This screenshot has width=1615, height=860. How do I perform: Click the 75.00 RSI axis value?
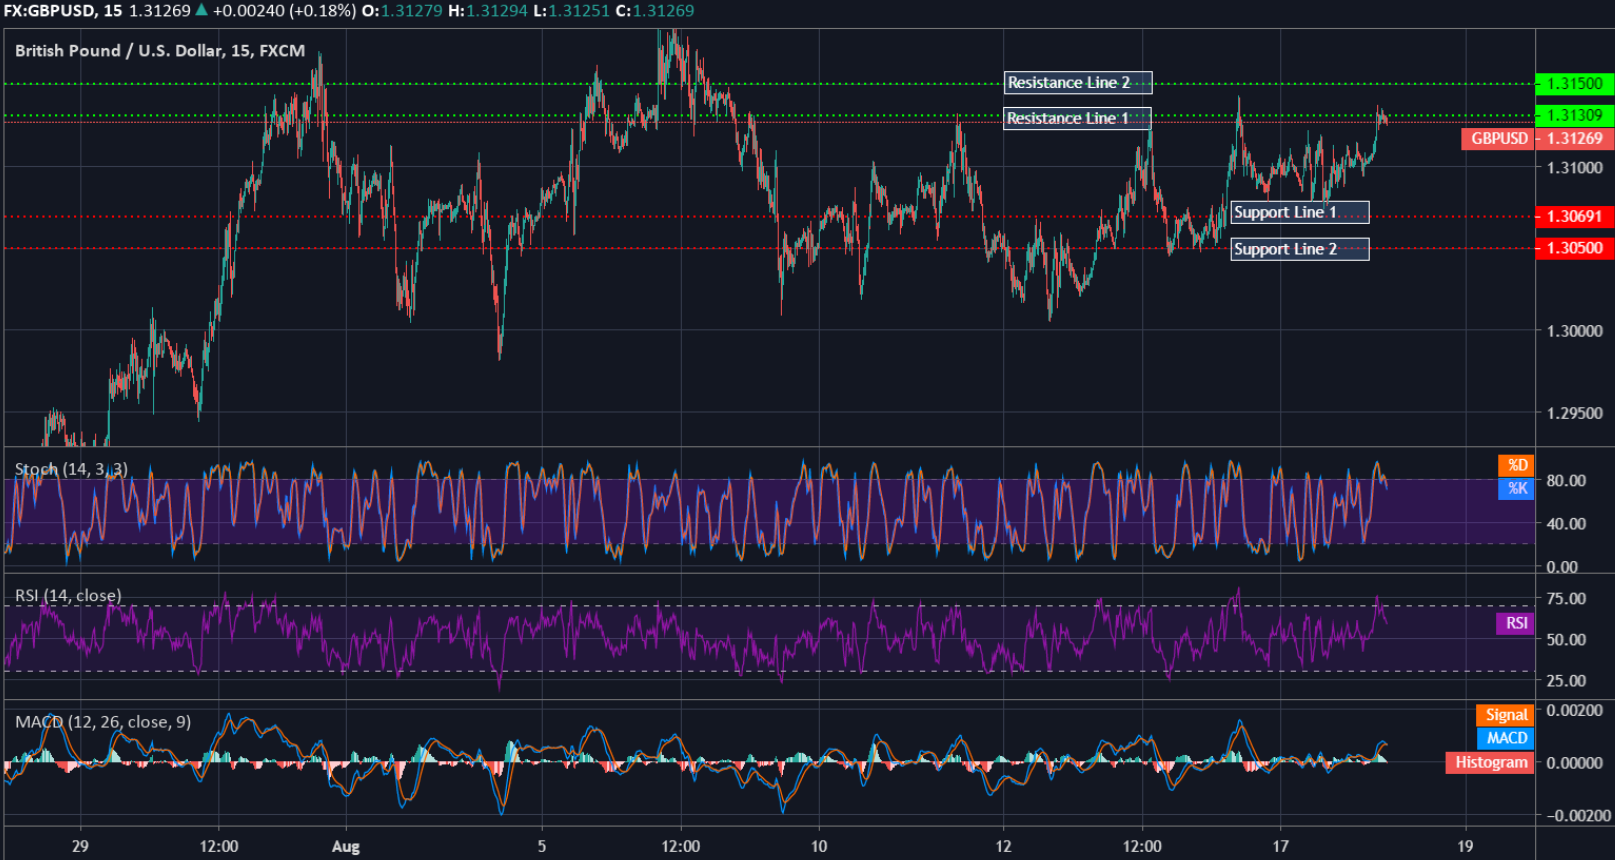point(1566,599)
